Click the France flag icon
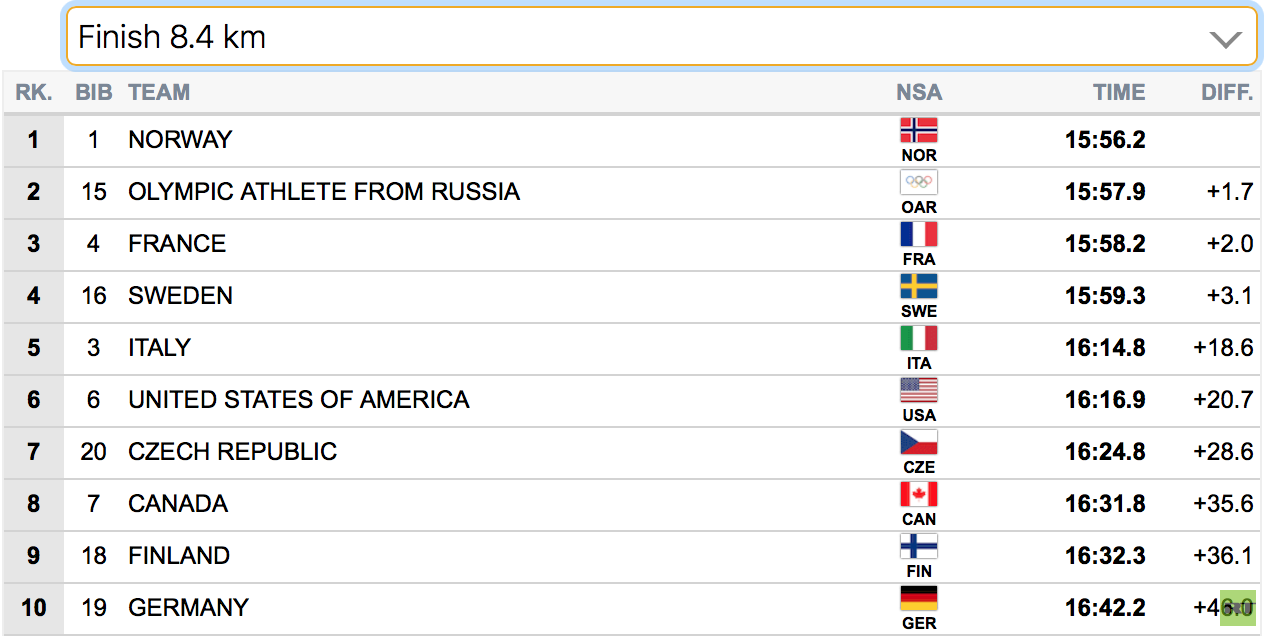The width and height of the screenshot is (1266, 636). pyautogui.click(x=918, y=234)
